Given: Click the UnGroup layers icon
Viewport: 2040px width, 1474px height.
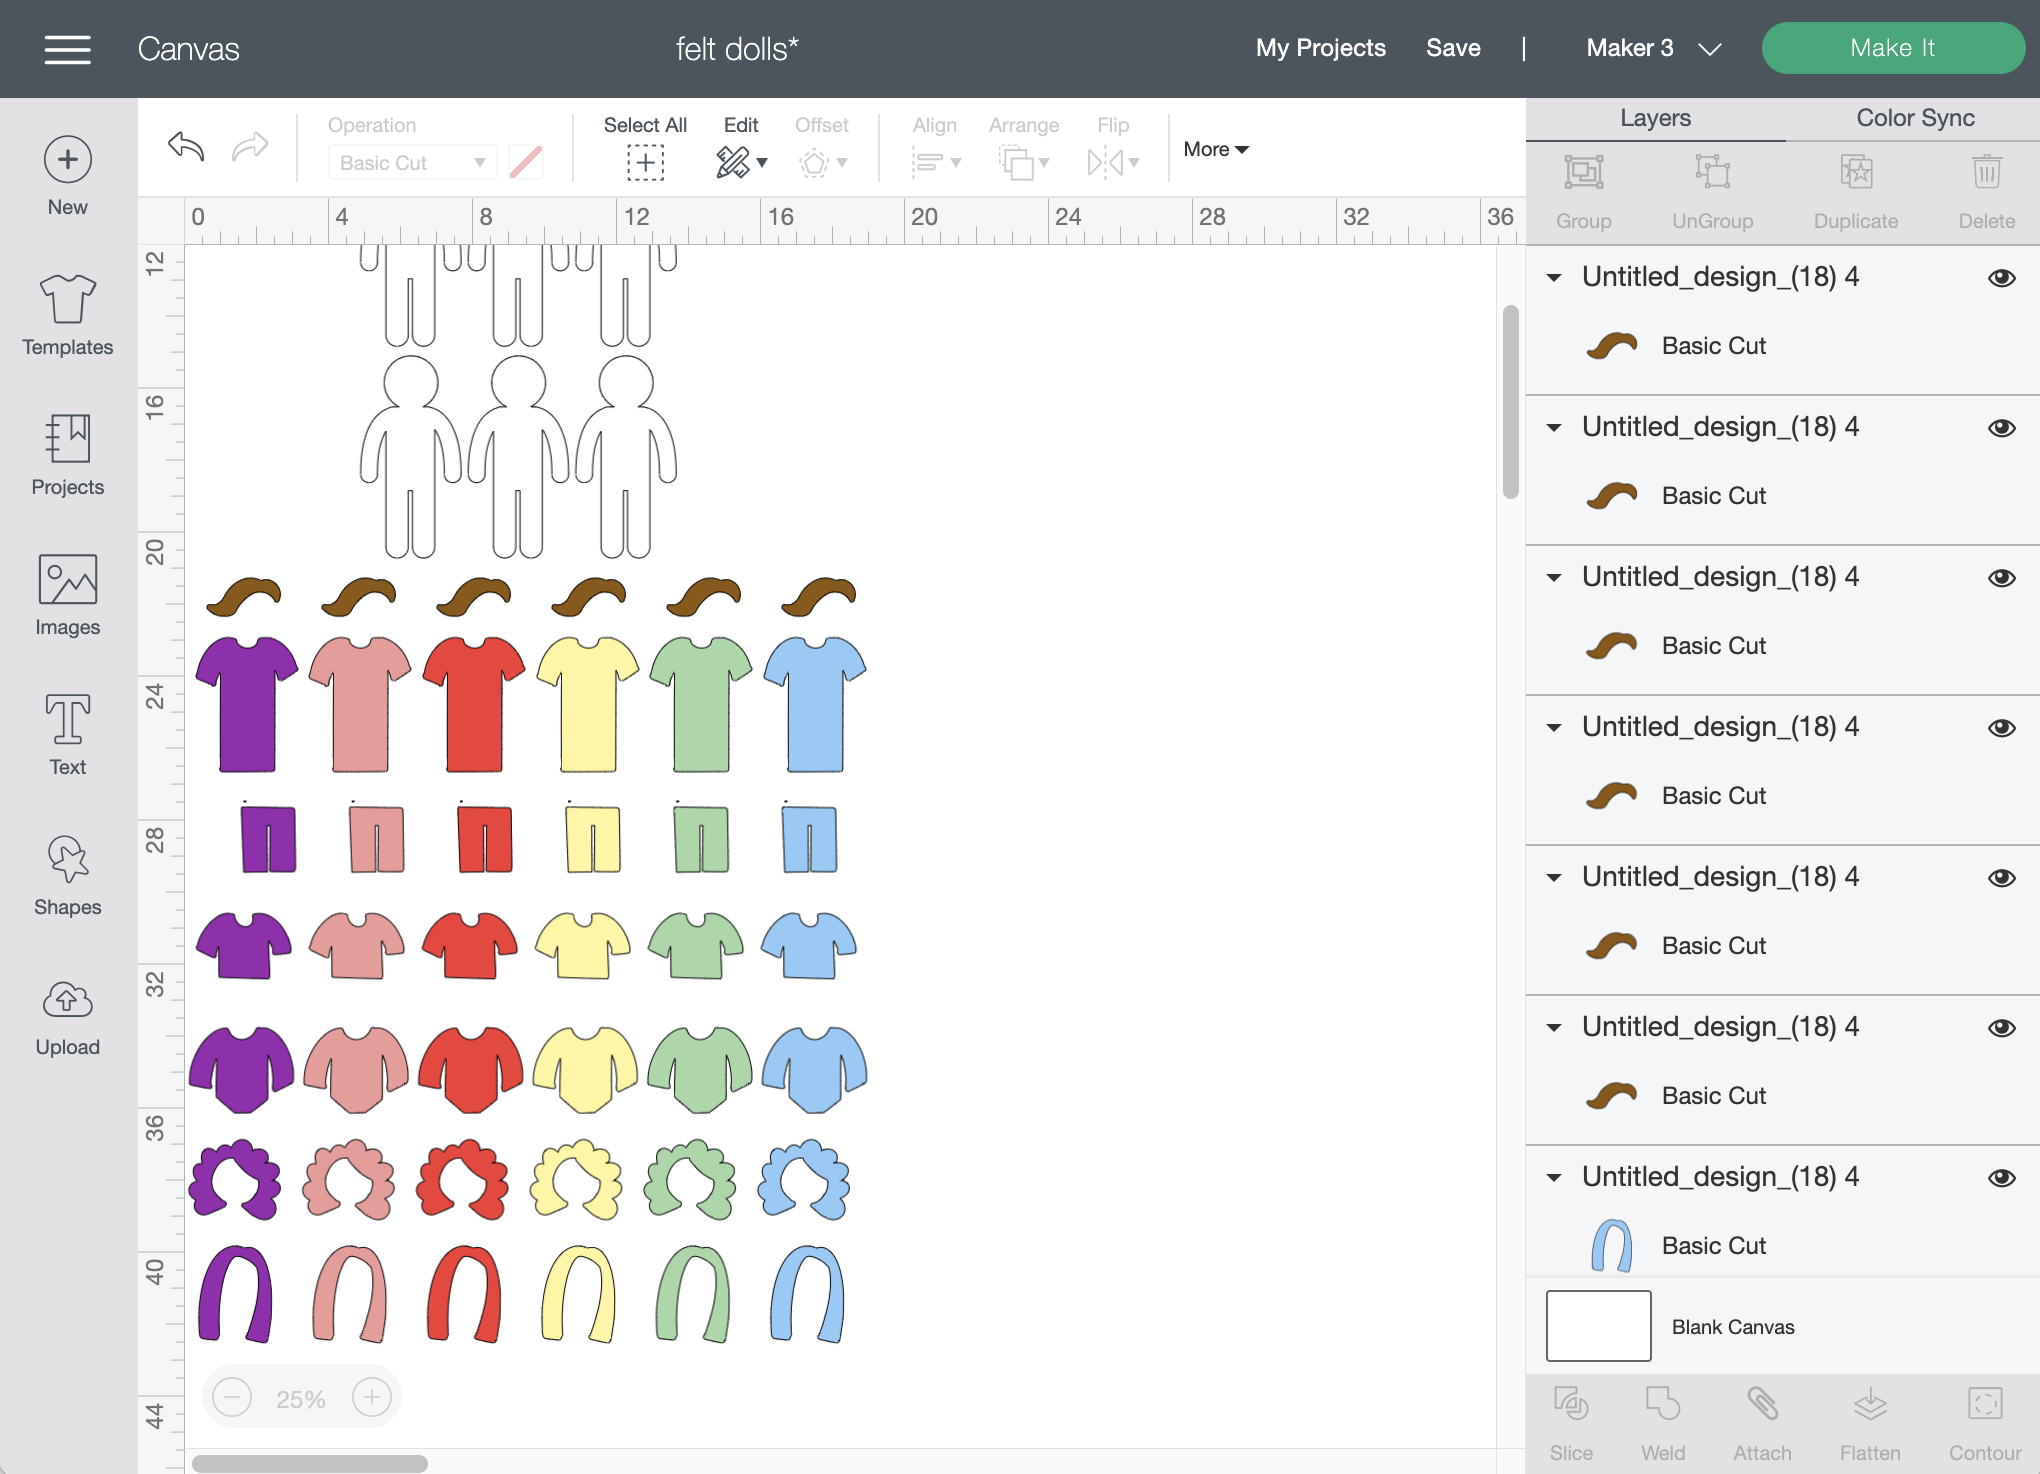Looking at the screenshot, I should tap(1713, 173).
